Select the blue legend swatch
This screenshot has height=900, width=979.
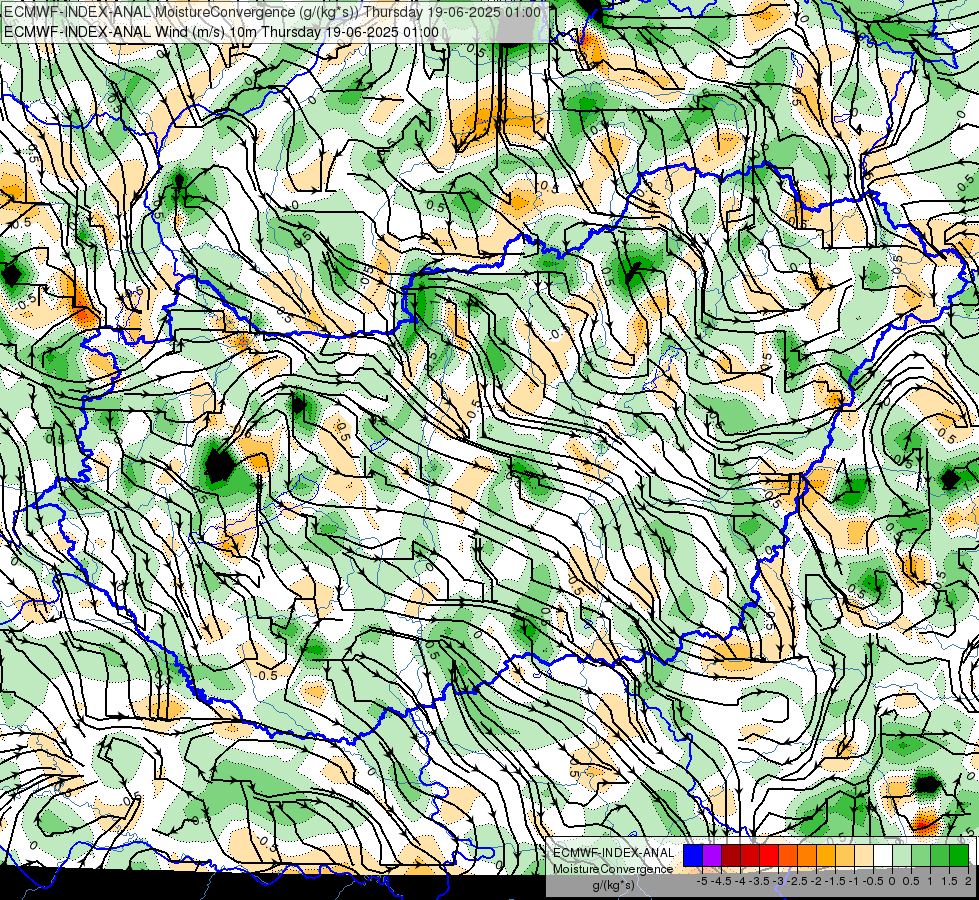(693, 855)
